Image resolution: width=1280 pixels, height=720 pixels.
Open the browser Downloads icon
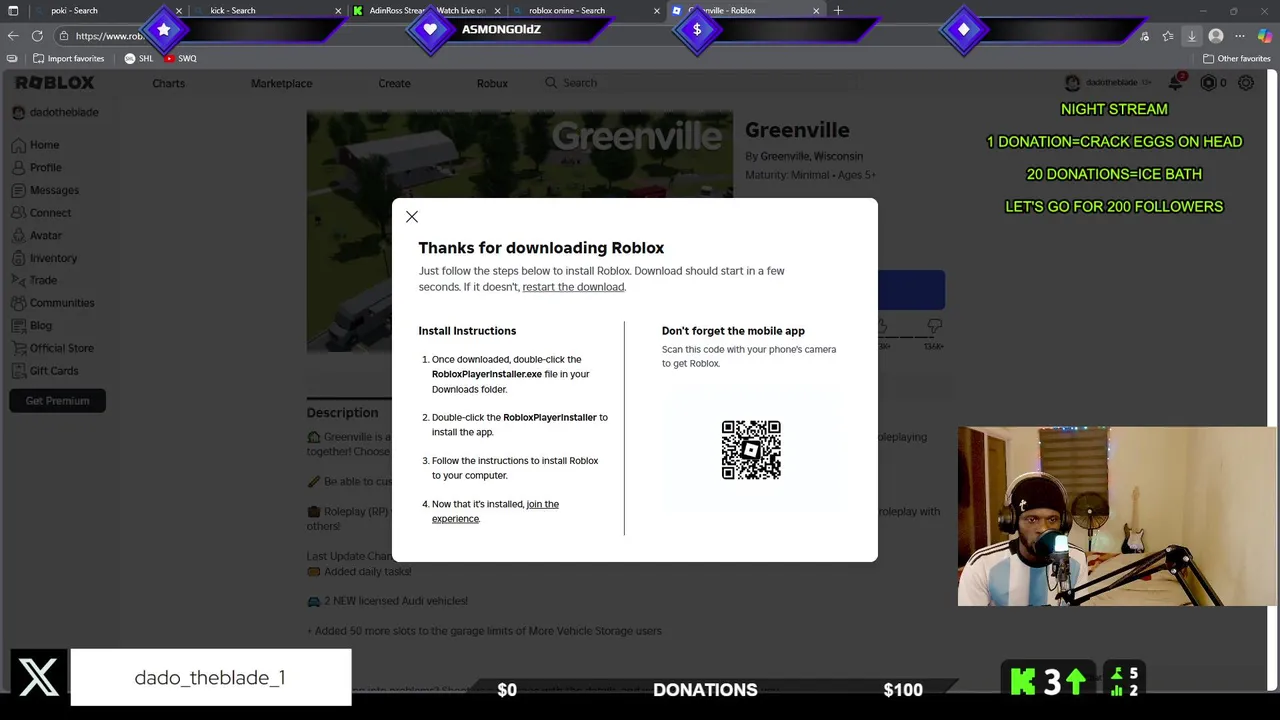click(x=1192, y=36)
